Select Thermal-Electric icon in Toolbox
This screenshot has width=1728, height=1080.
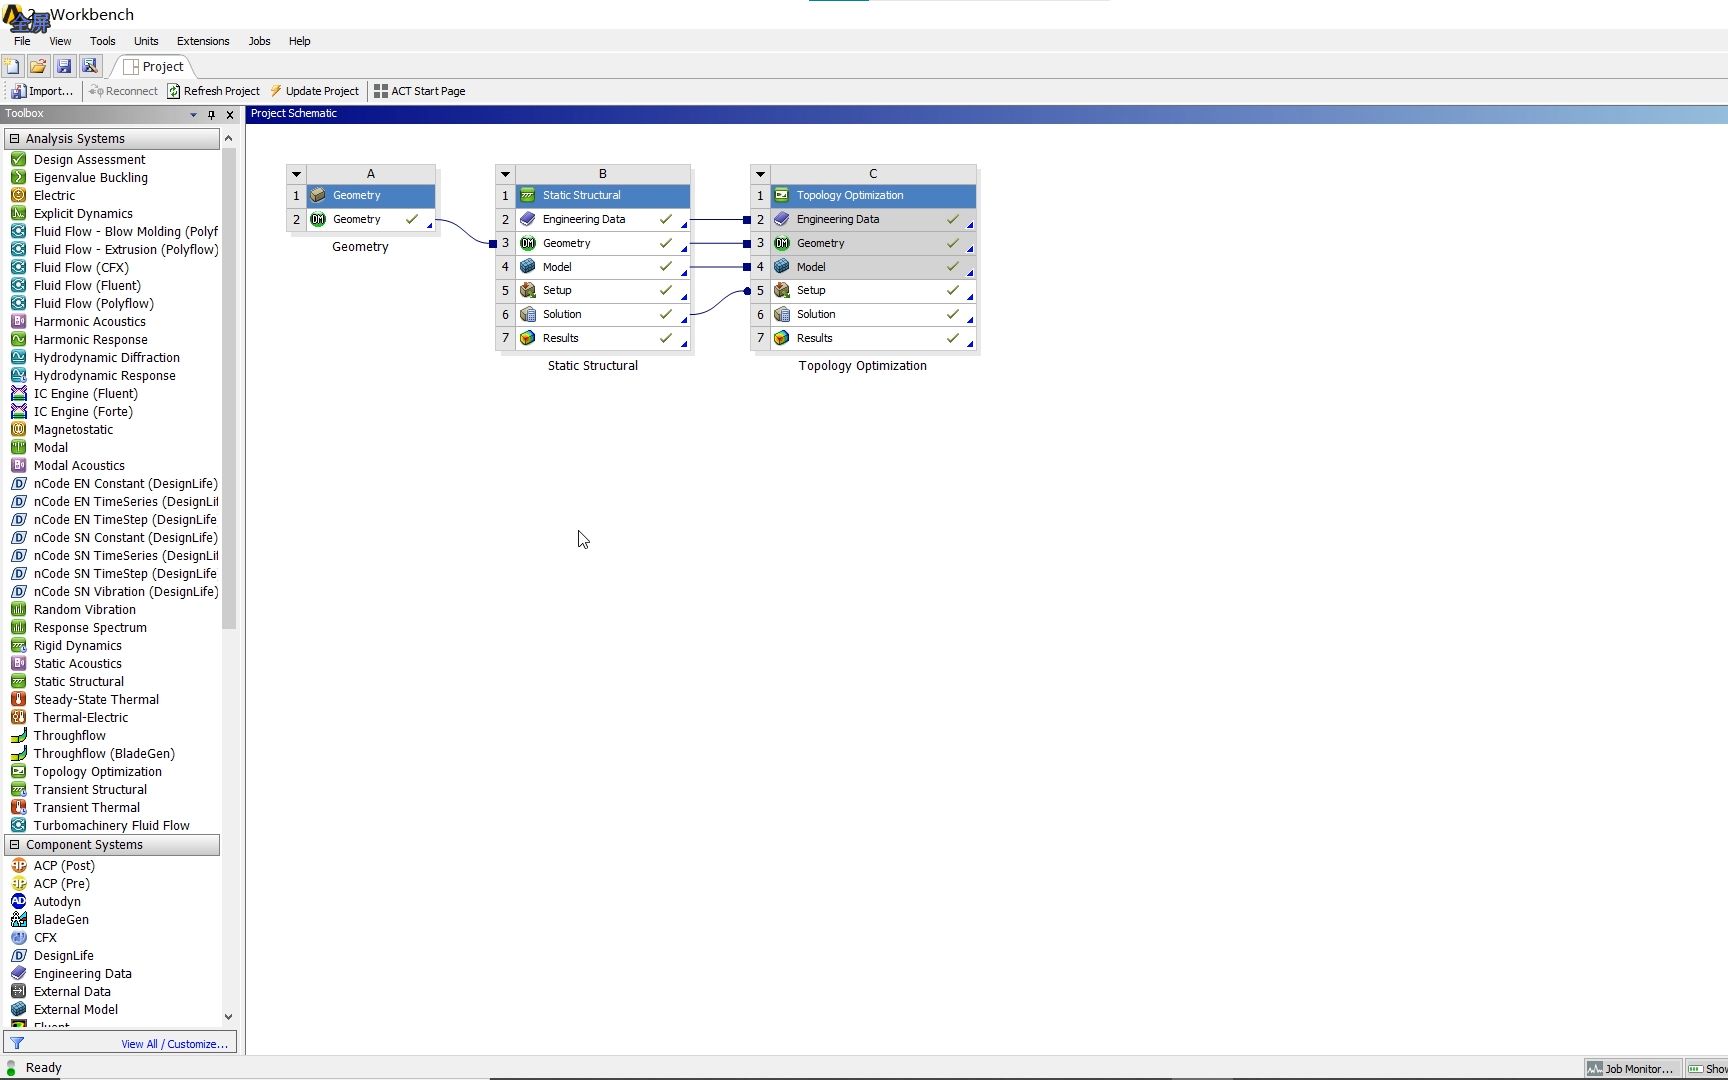point(18,717)
